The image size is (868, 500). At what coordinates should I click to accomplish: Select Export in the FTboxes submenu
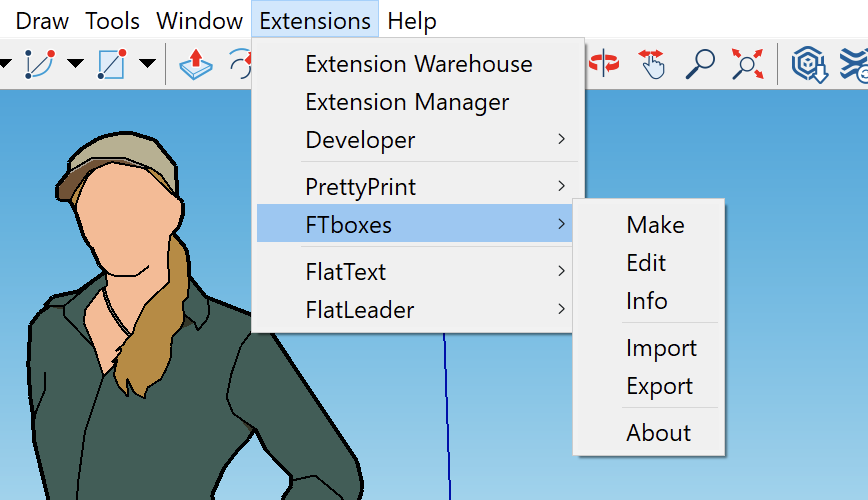659,386
